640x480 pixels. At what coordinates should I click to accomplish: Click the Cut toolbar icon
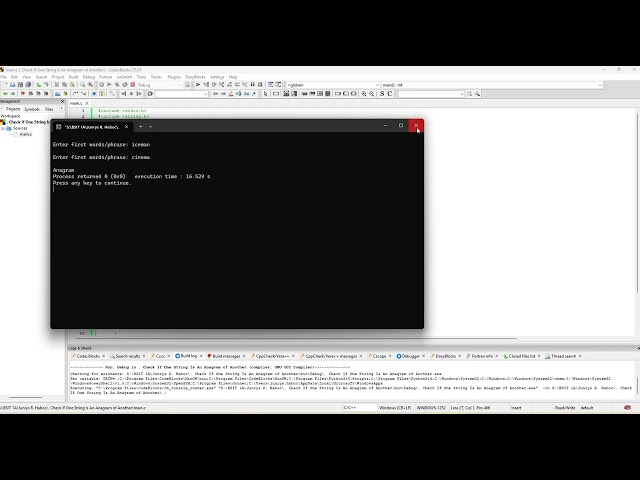[57, 84]
